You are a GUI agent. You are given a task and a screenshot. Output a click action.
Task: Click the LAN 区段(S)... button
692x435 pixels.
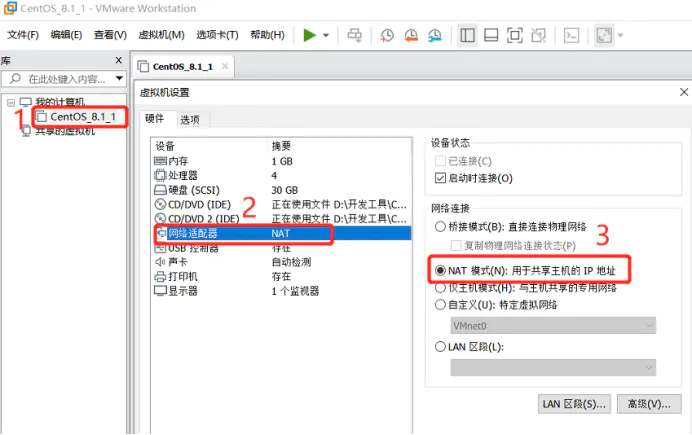point(574,404)
